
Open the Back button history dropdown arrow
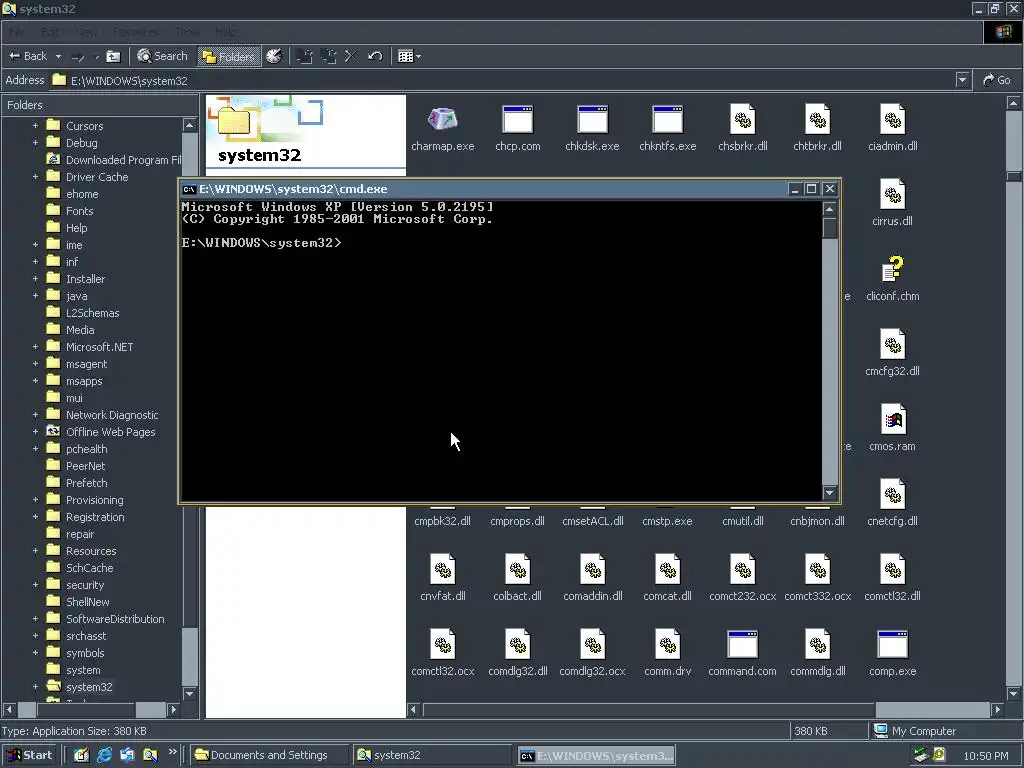point(58,56)
